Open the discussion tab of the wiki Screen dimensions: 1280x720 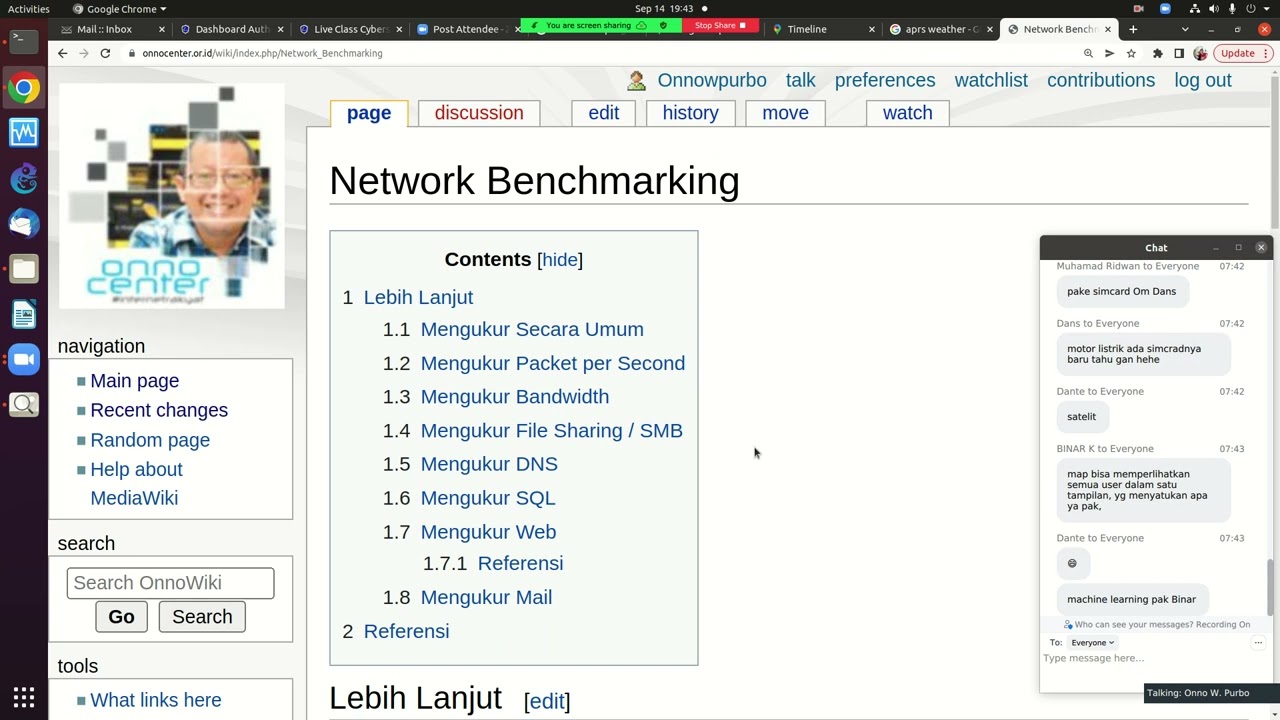pyautogui.click(x=479, y=113)
